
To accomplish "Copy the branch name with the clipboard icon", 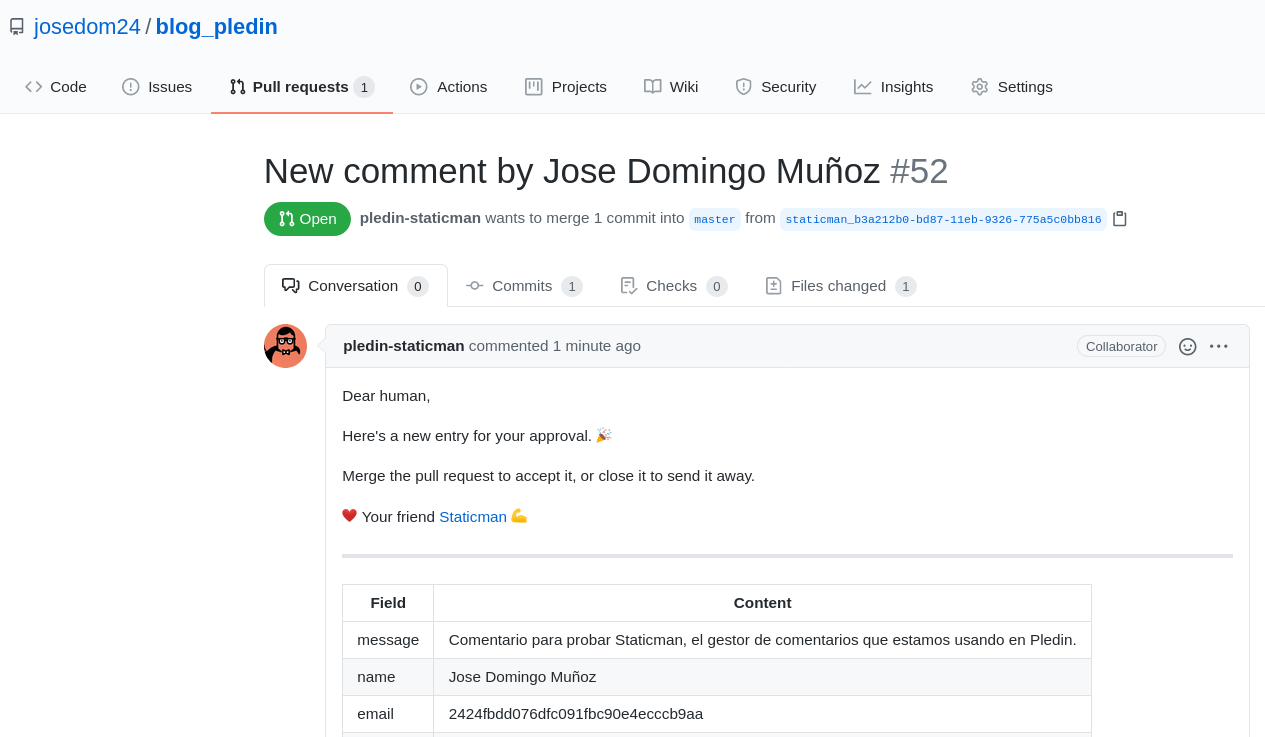I will [1119, 219].
